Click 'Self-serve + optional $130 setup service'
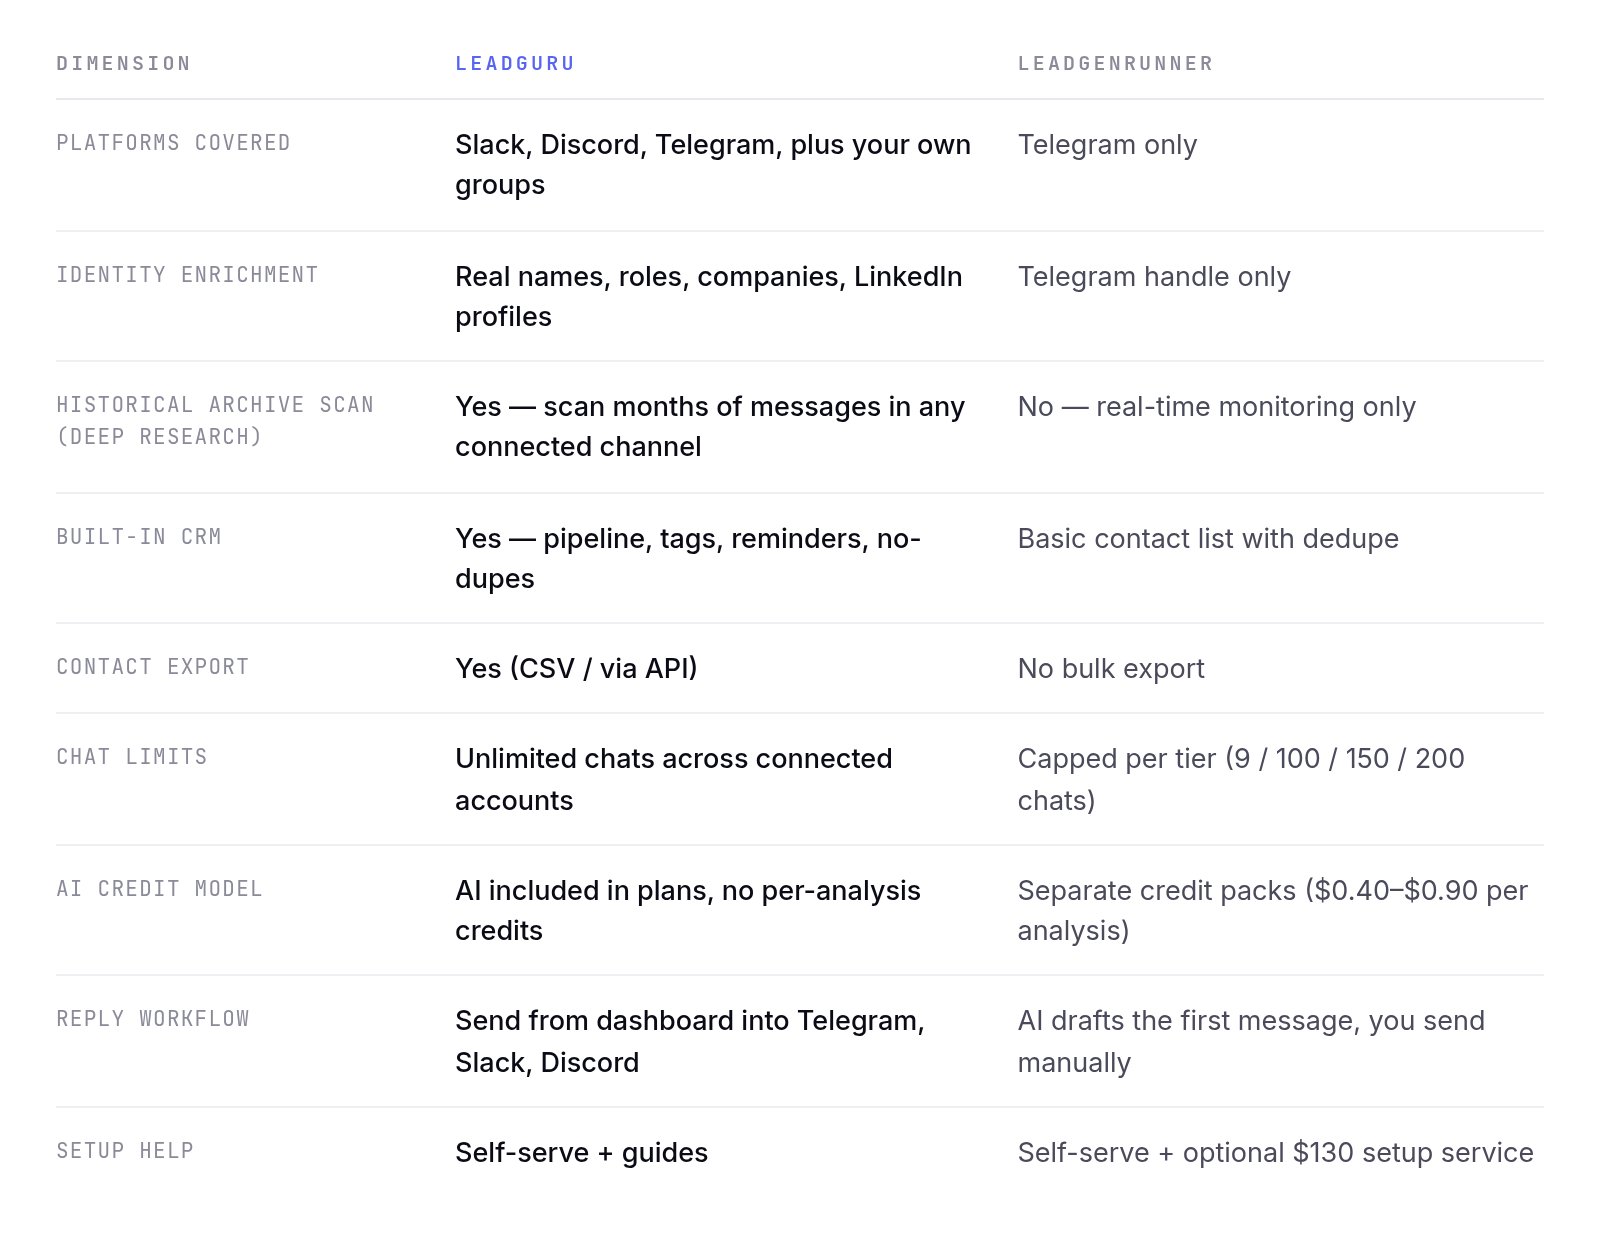Viewport: 1600px width, 1244px height. click(x=1276, y=1153)
